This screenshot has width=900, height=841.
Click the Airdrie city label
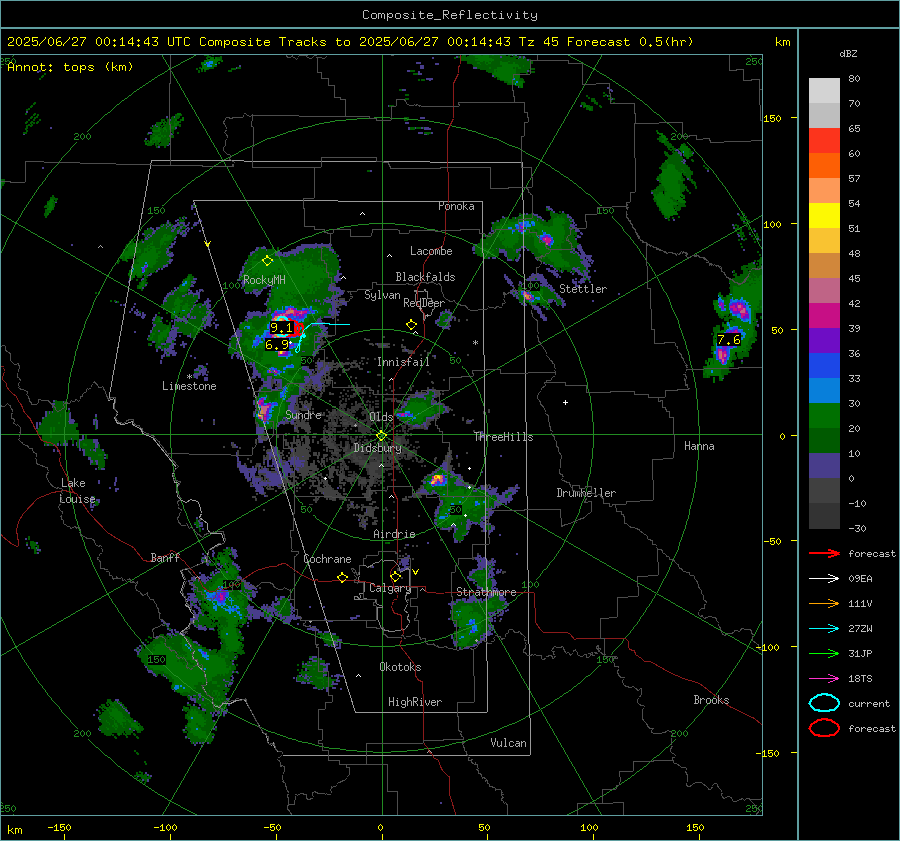(394, 534)
